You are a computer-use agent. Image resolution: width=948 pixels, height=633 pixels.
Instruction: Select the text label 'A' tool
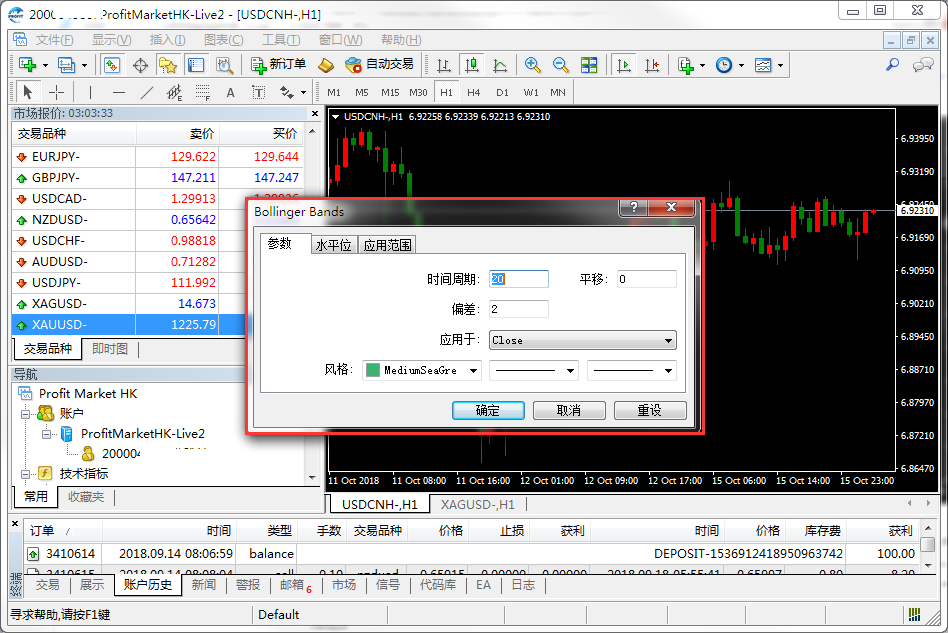(230, 92)
